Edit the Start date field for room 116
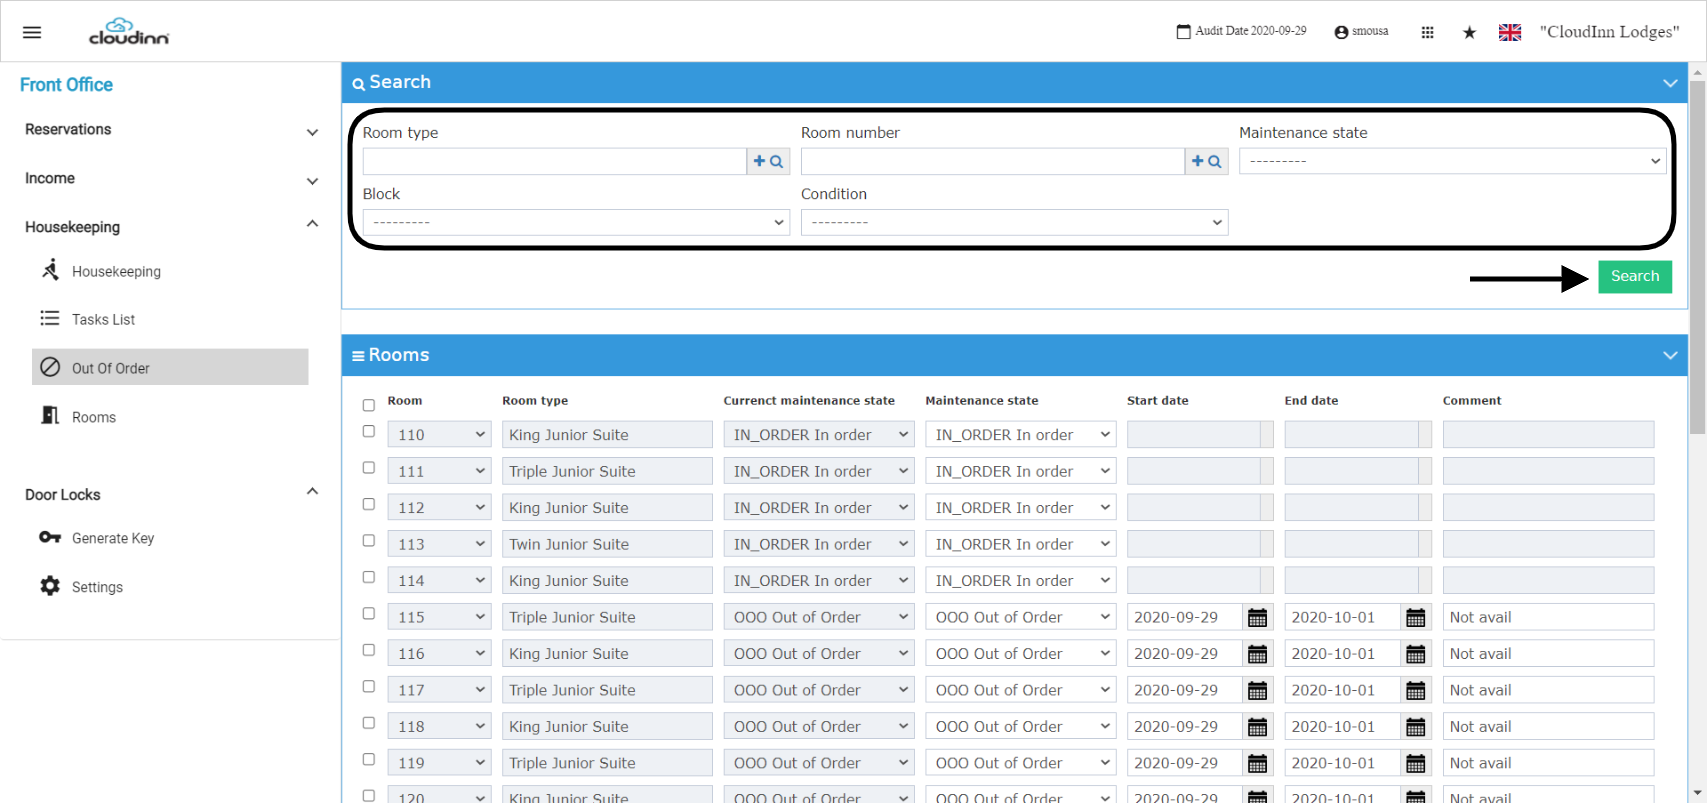 pos(1186,654)
